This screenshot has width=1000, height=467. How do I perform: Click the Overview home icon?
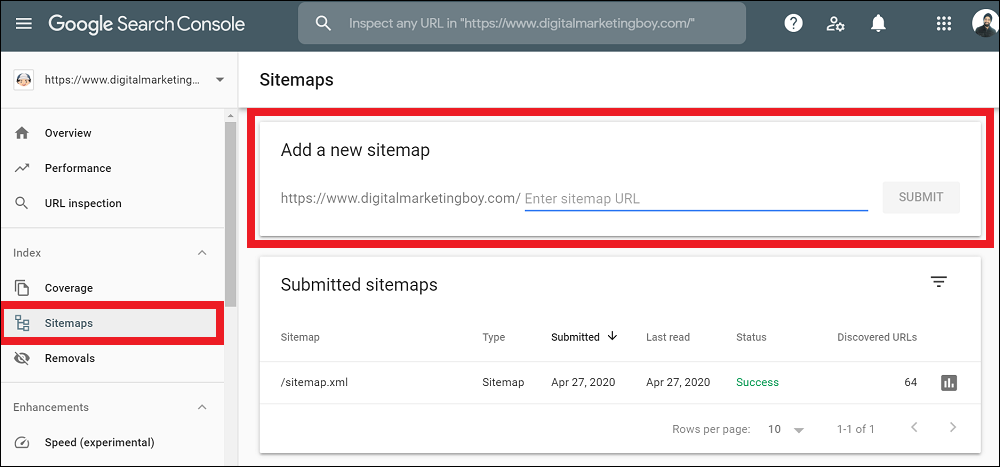(22, 133)
